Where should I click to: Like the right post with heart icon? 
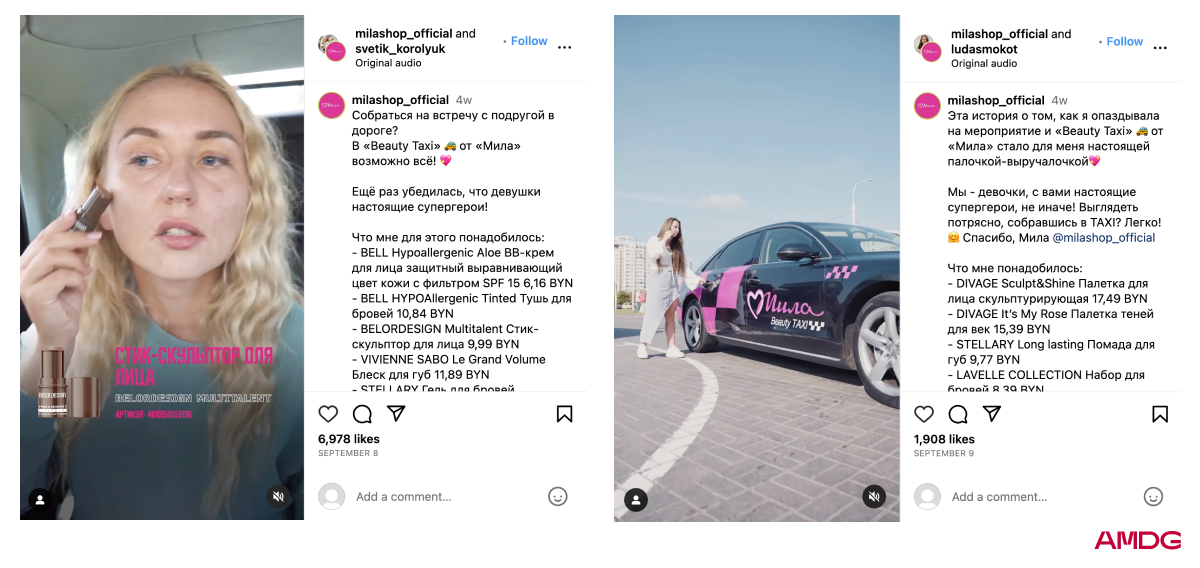coord(924,414)
